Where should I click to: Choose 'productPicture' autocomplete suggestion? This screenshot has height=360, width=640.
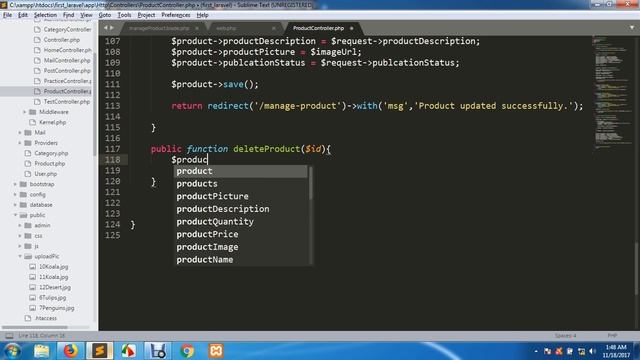pos(241,196)
